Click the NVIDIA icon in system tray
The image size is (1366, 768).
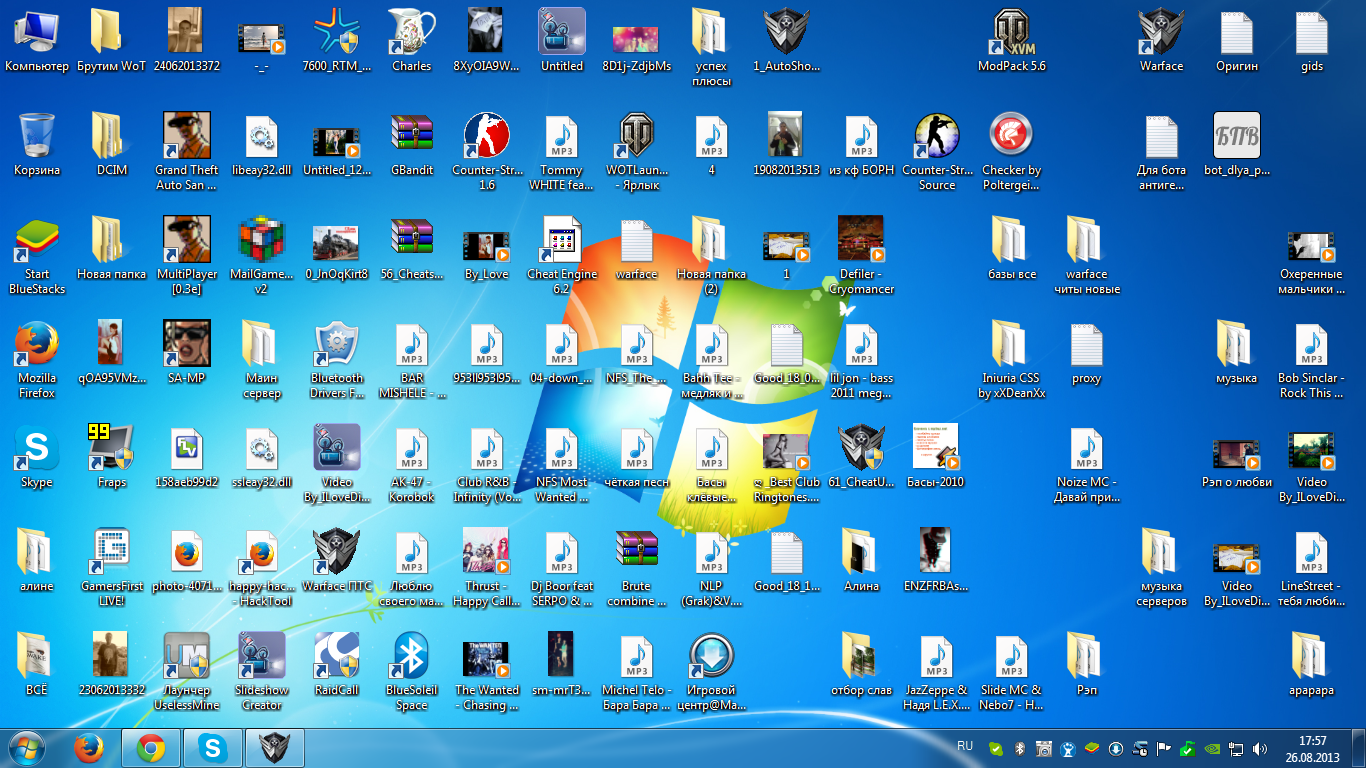click(x=1211, y=748)
